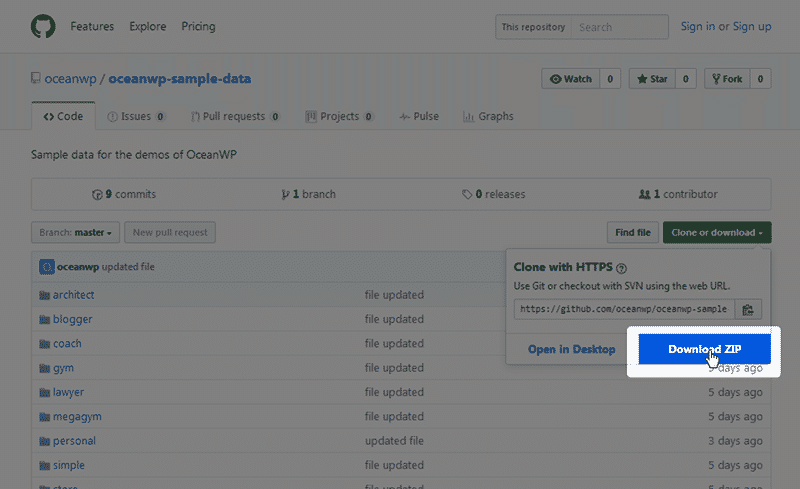The width and height of the screenshot is (800, 489).
Task: Click the This repository search scope label
Action: [533, 27]
